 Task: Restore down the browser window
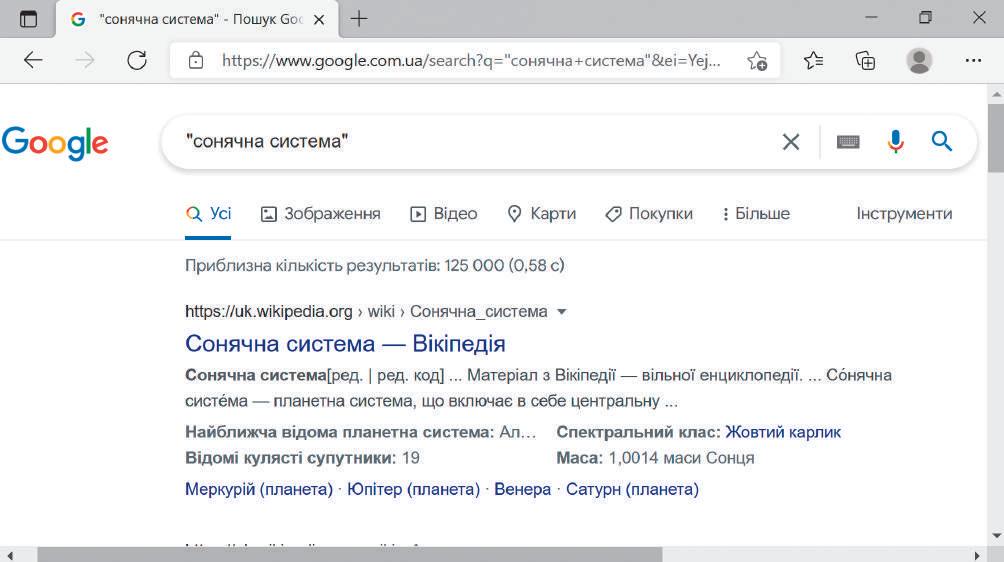925,18
